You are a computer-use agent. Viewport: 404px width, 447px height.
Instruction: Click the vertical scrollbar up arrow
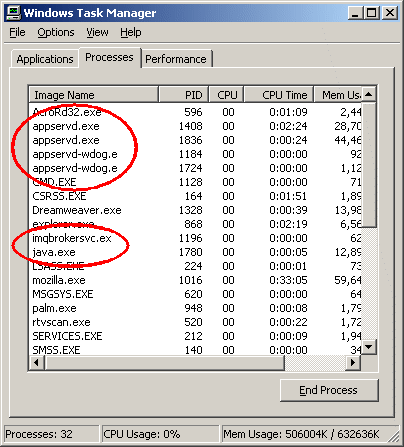(x=369, y=95)
